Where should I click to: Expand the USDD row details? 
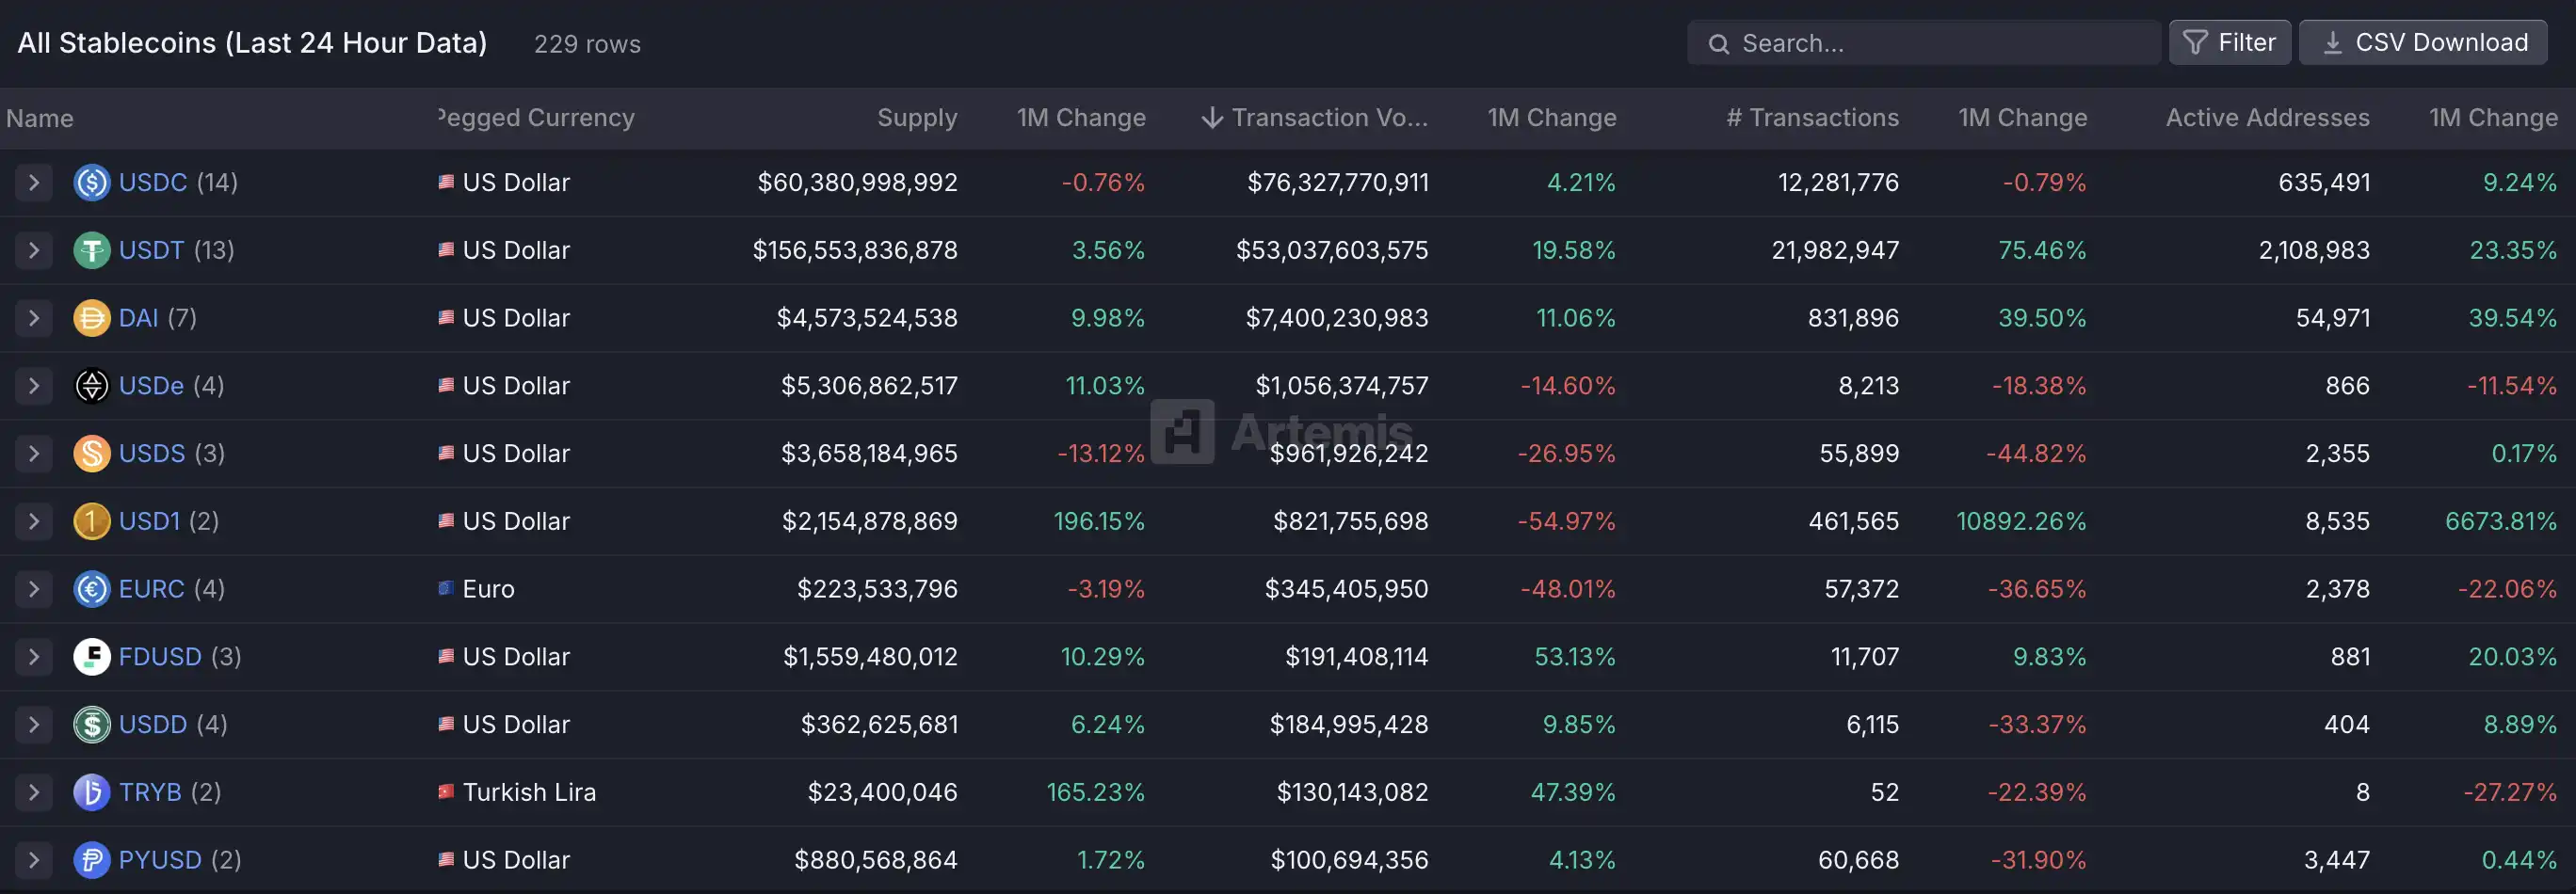[33, 724]
